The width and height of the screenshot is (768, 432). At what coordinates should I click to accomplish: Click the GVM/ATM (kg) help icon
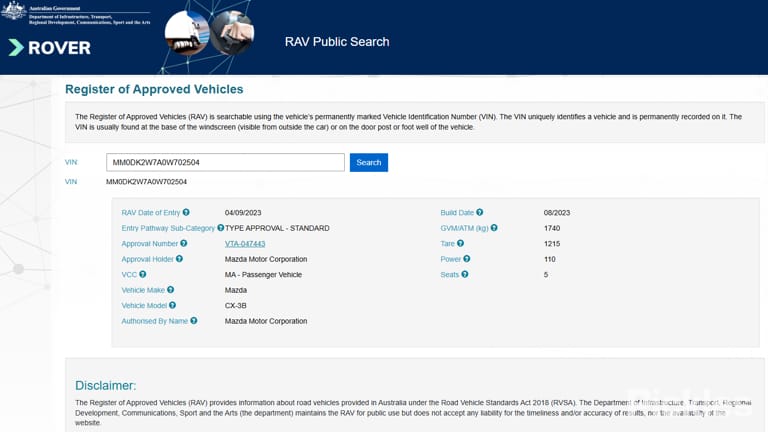(494, 228)
